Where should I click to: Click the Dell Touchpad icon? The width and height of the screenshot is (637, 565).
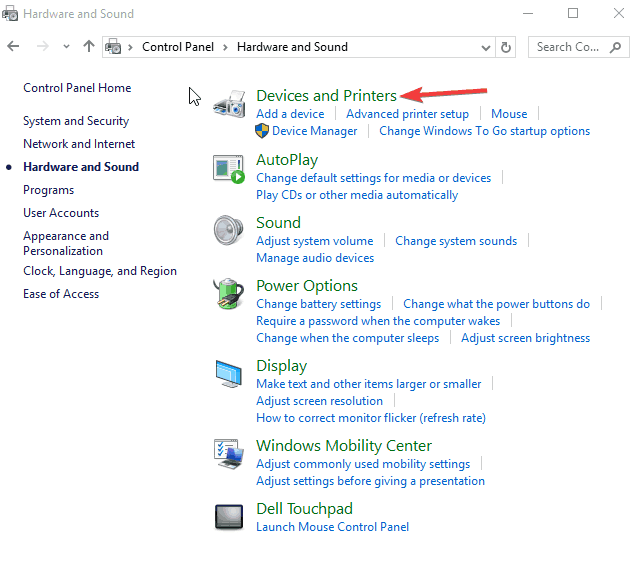point(229,517)
